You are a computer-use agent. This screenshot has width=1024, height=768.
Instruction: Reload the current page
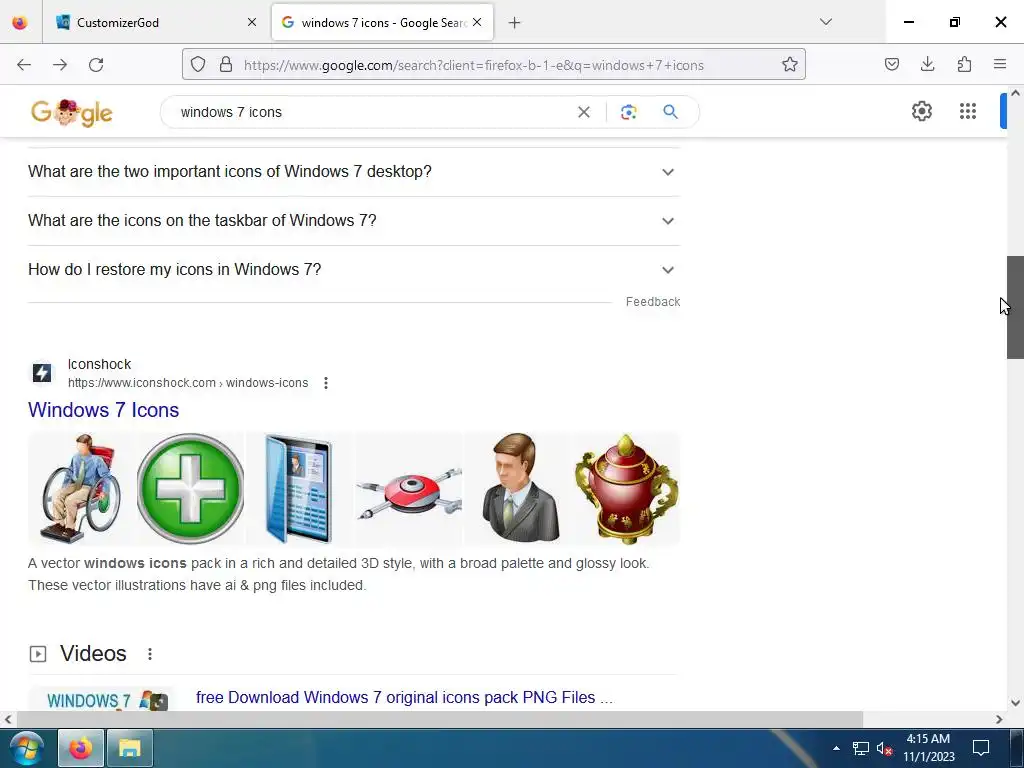point(96,65)
